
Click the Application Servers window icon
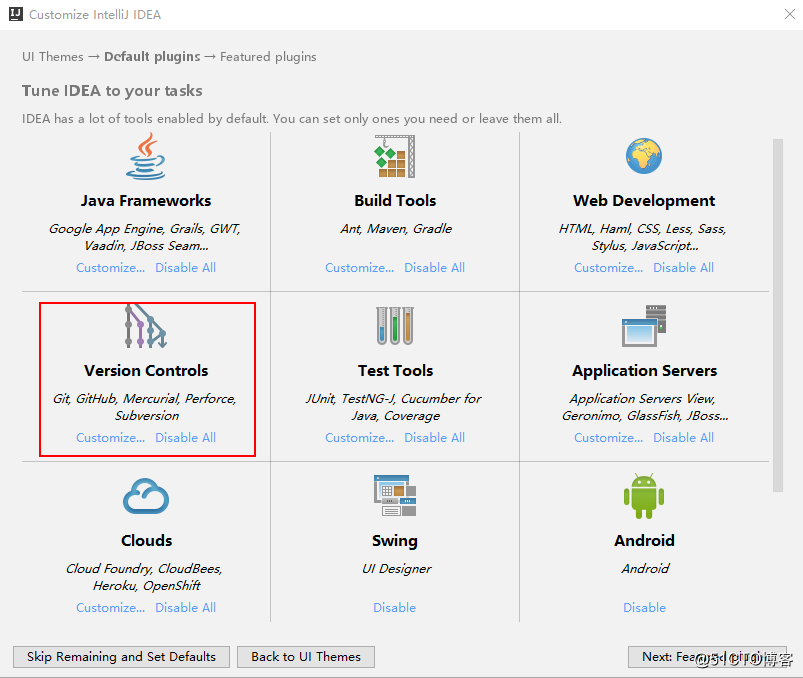tap(644, 326)
